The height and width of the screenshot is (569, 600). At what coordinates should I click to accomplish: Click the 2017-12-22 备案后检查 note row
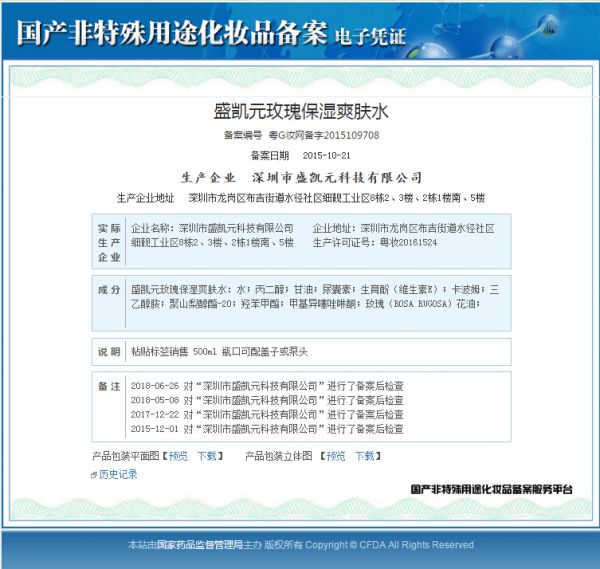[x=267, y=414]
